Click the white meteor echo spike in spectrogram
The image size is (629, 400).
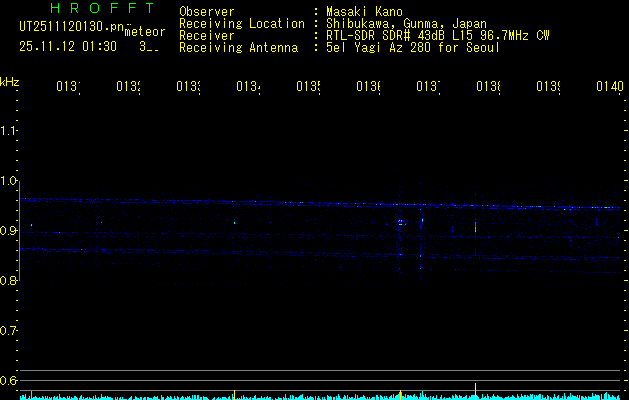point(475,227)
